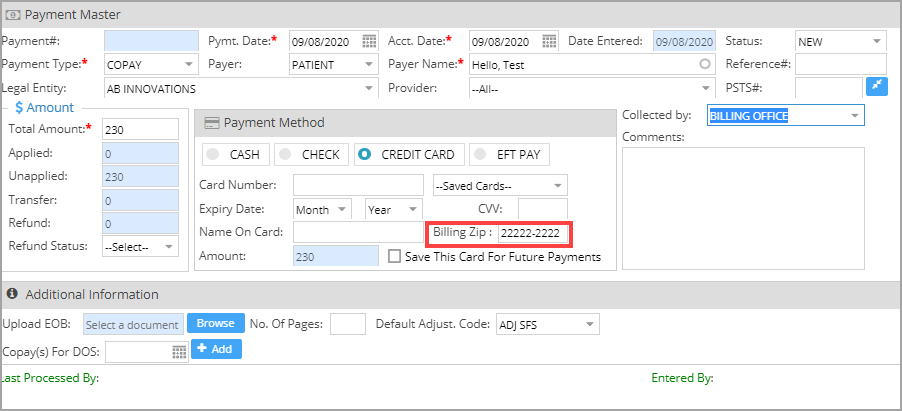Click the Name On Card field
The image size is (902, 411).
pyautogui.click(x=358, y=233)
